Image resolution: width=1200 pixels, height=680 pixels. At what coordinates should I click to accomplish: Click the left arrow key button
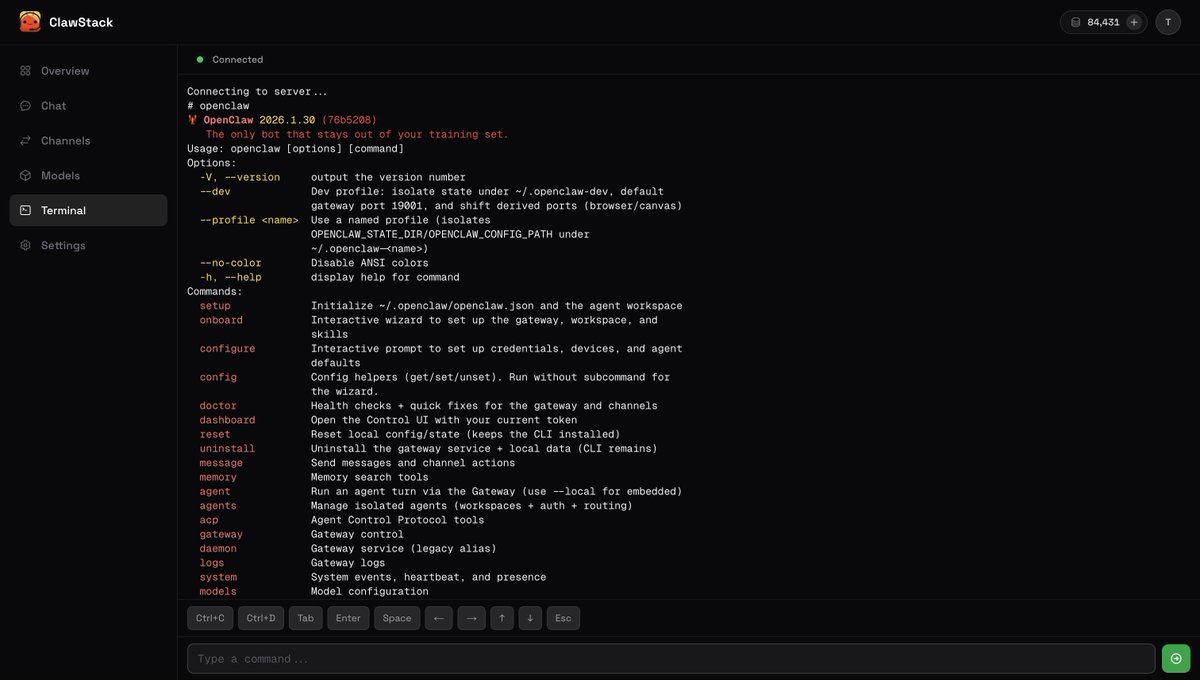point(439,618)
